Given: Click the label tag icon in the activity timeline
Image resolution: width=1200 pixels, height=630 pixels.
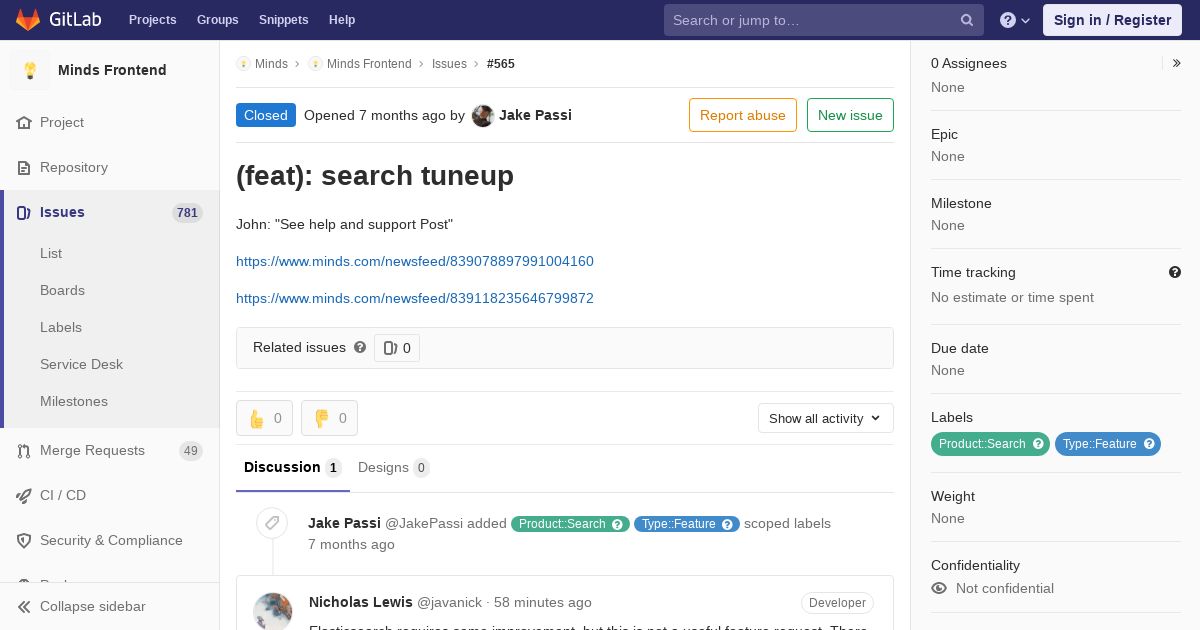Looking at the screenshot, I should (272, 523).
